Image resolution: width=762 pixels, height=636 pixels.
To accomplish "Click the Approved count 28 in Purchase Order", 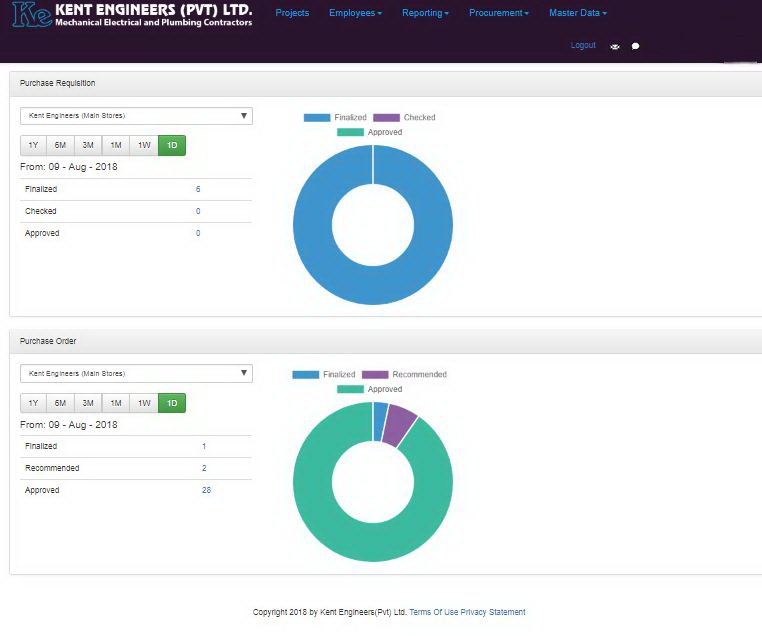I will 206,490.
